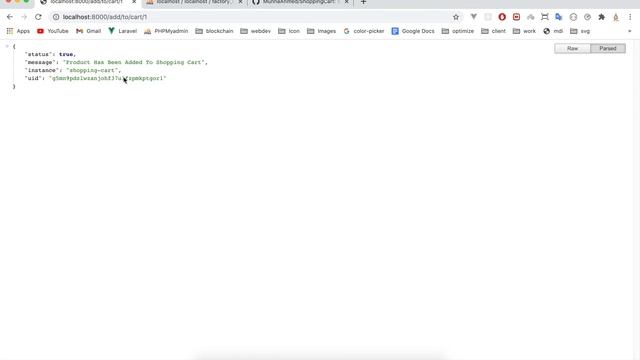Reload the current page
Image resolution: width=640 pixels, height=360 pixels.
tap(38, 17)
